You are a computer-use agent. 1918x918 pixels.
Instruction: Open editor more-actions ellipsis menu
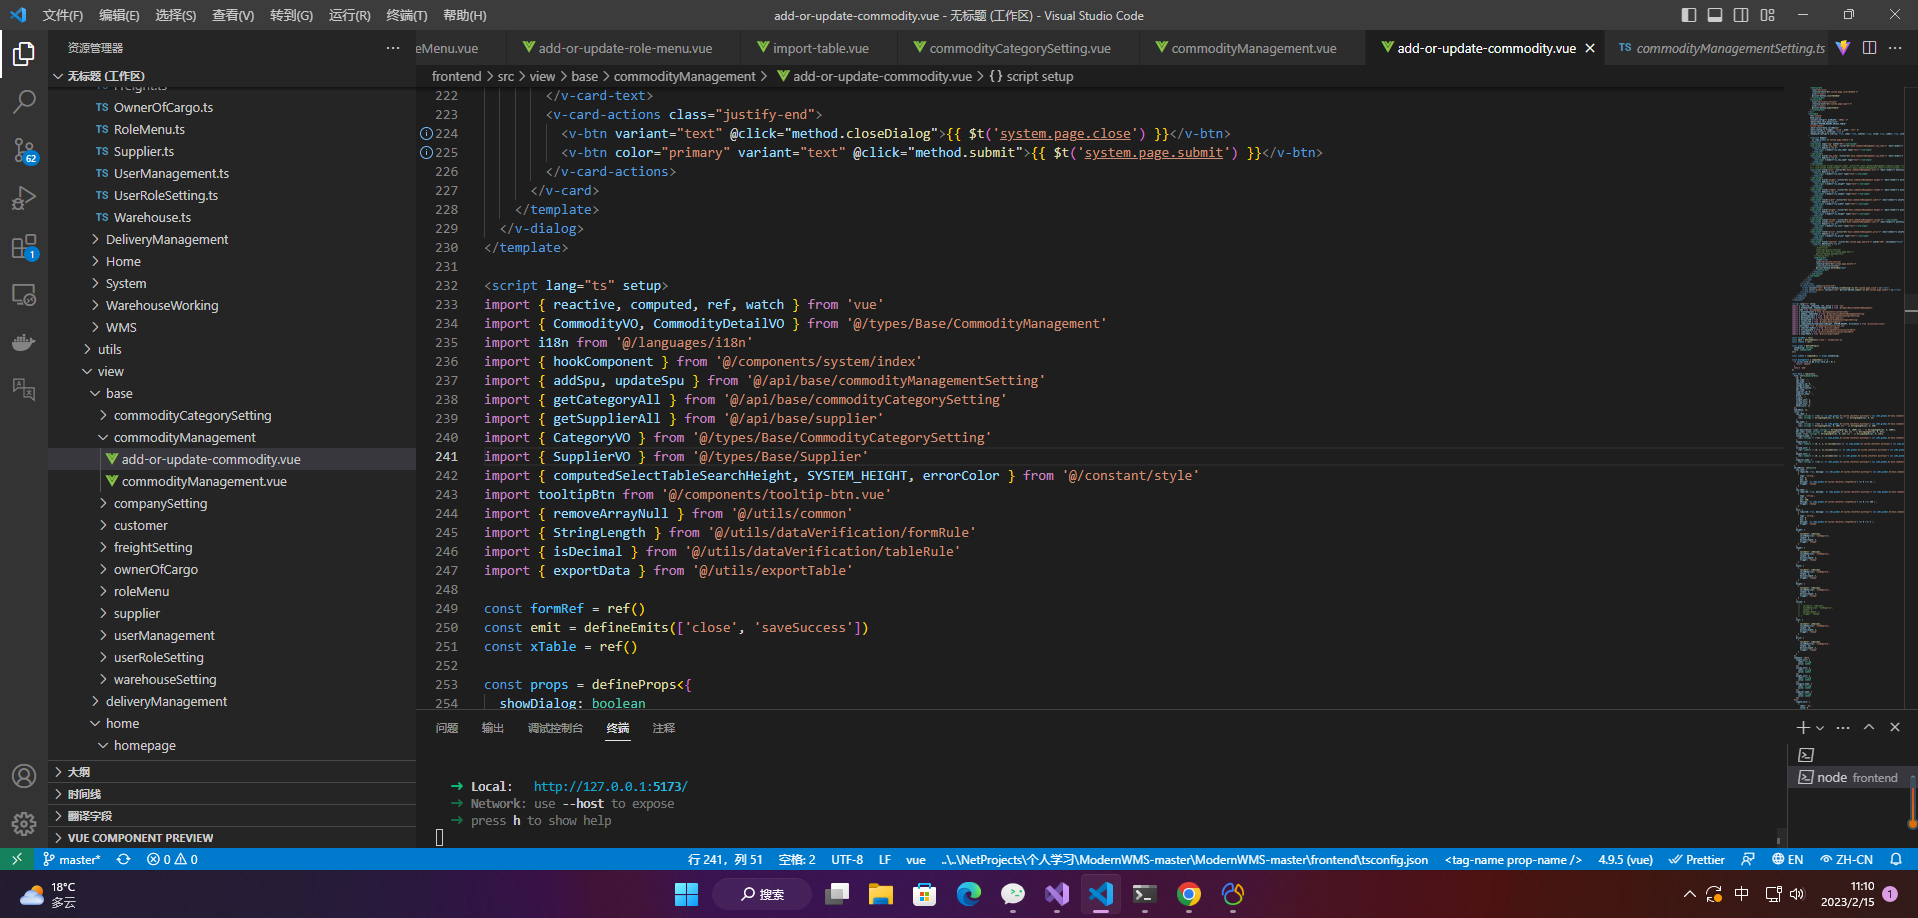1895,48
